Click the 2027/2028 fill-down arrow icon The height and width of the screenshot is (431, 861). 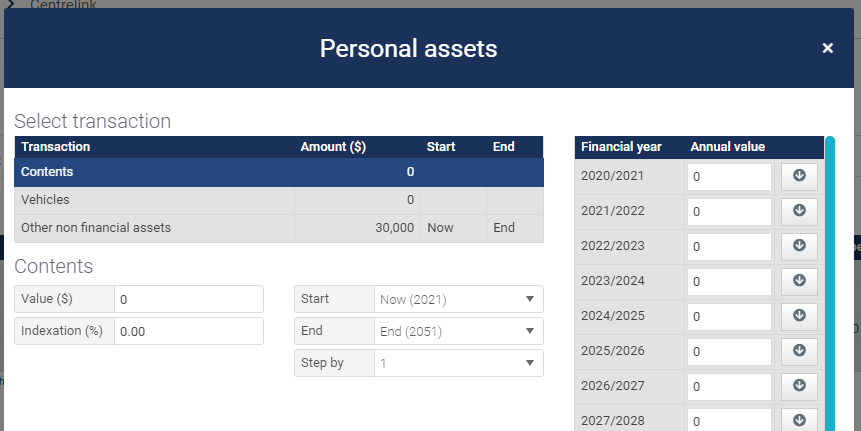(x=799, y=421)
